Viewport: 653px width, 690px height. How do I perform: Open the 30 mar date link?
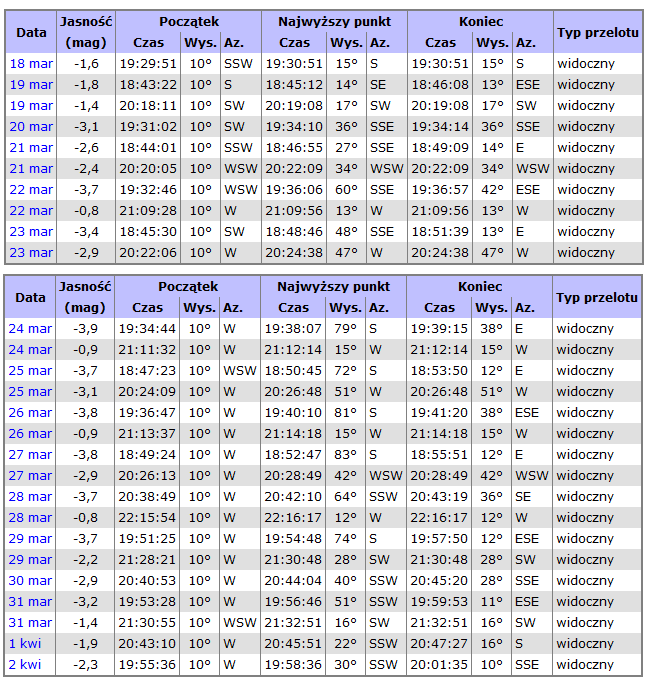30,581
